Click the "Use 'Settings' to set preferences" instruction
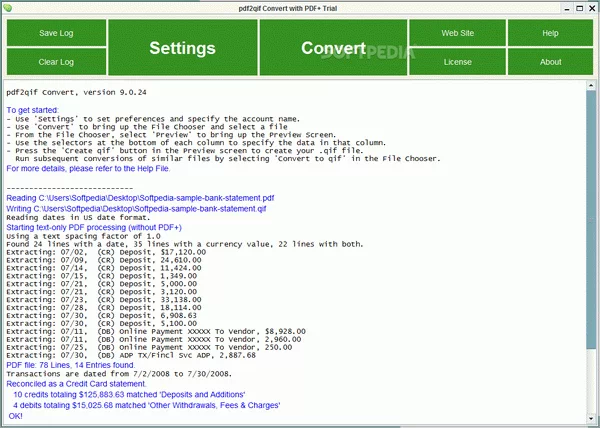This screenshot has height=428, width=600. click(x=153, y=119)
